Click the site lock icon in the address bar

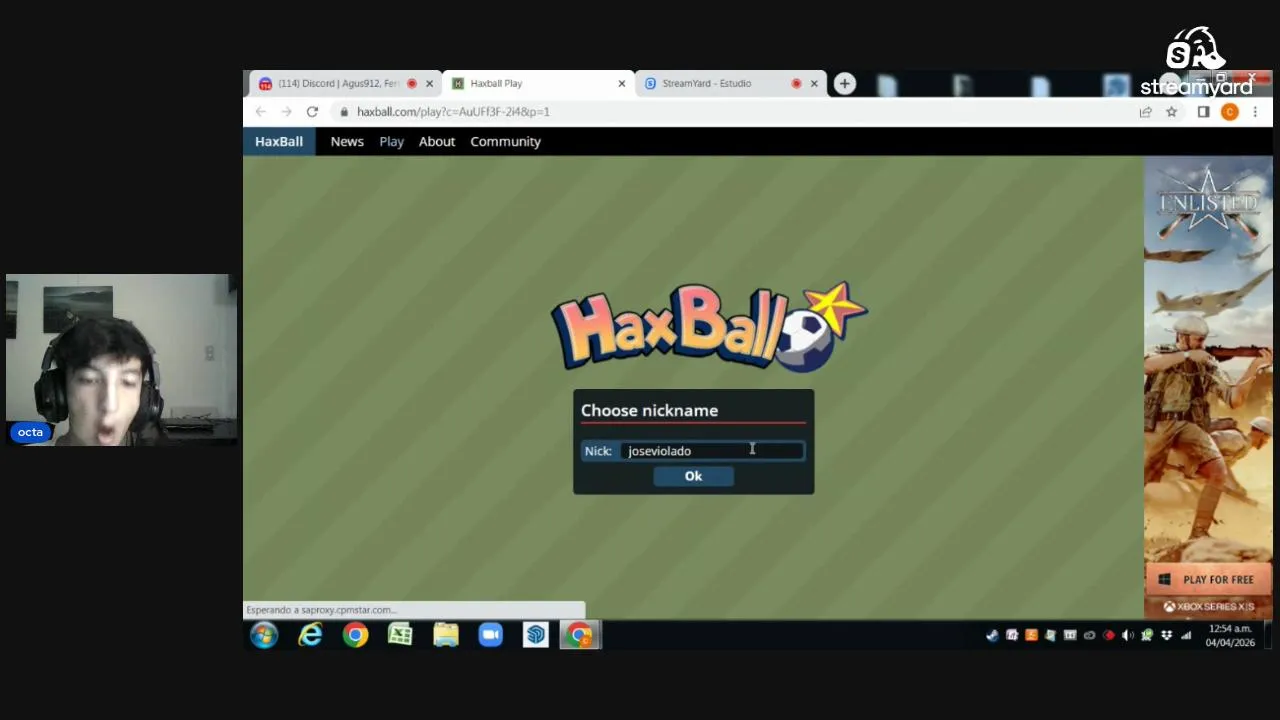[344, 112]
